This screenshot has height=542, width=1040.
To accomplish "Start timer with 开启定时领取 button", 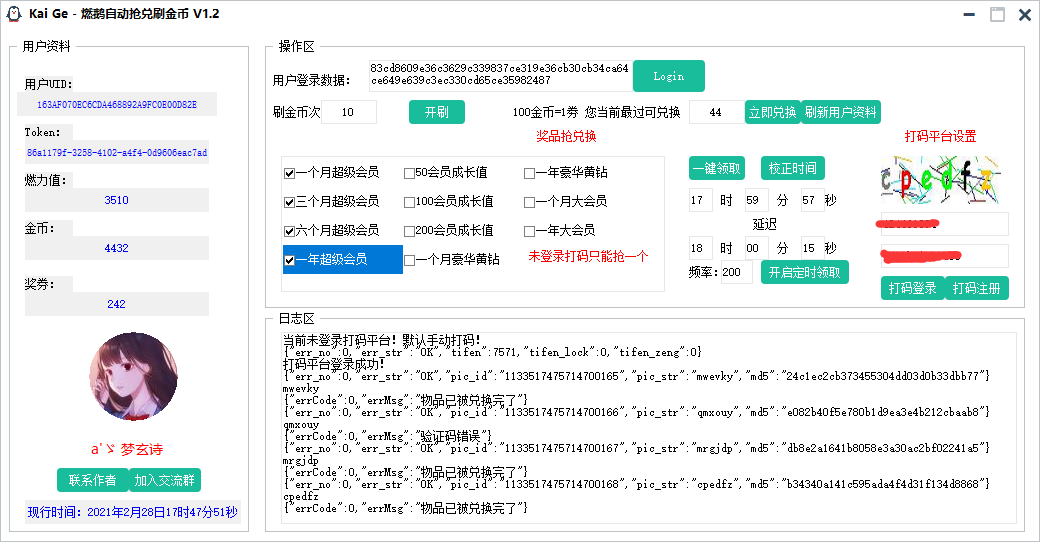I will coord(804,272).
